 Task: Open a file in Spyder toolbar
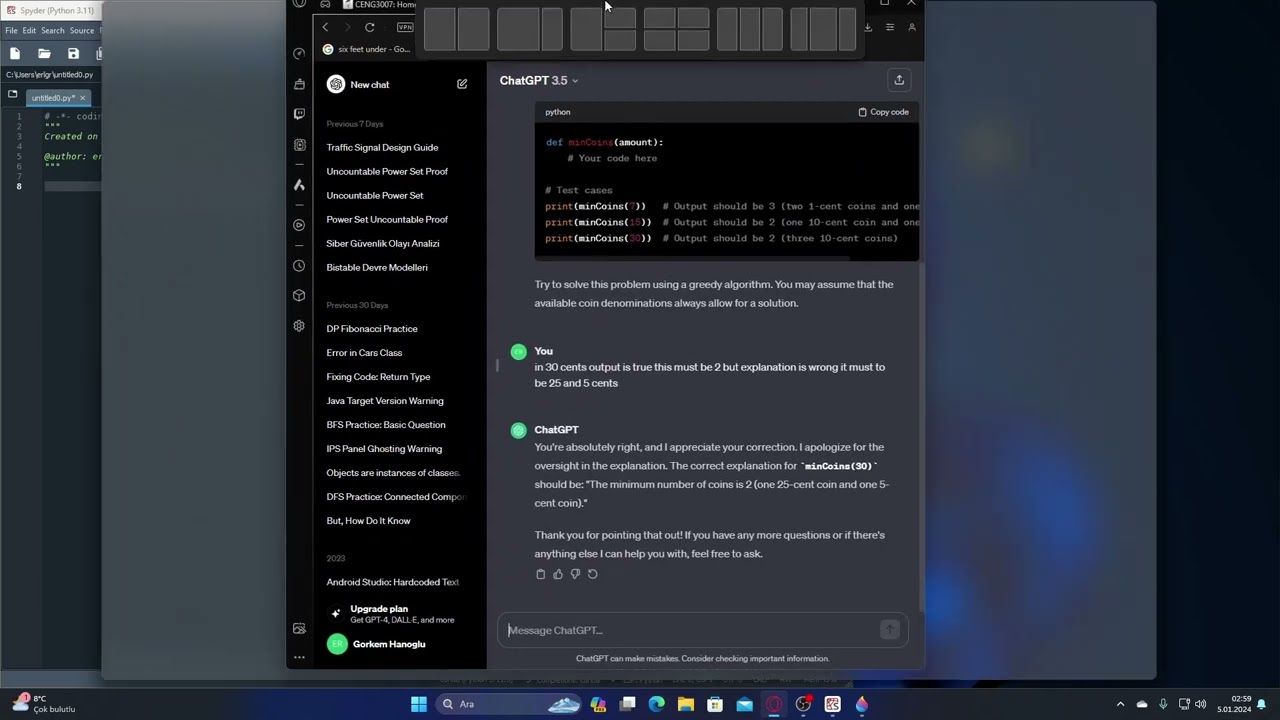pyautogui.click(x=44, y=53)
